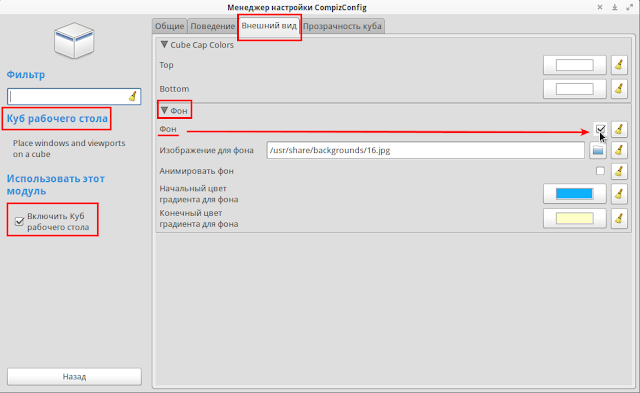Viewport: 640px width, 393px height.
Task: Click the Анимировать фон label
Action: tap(196, 171)
